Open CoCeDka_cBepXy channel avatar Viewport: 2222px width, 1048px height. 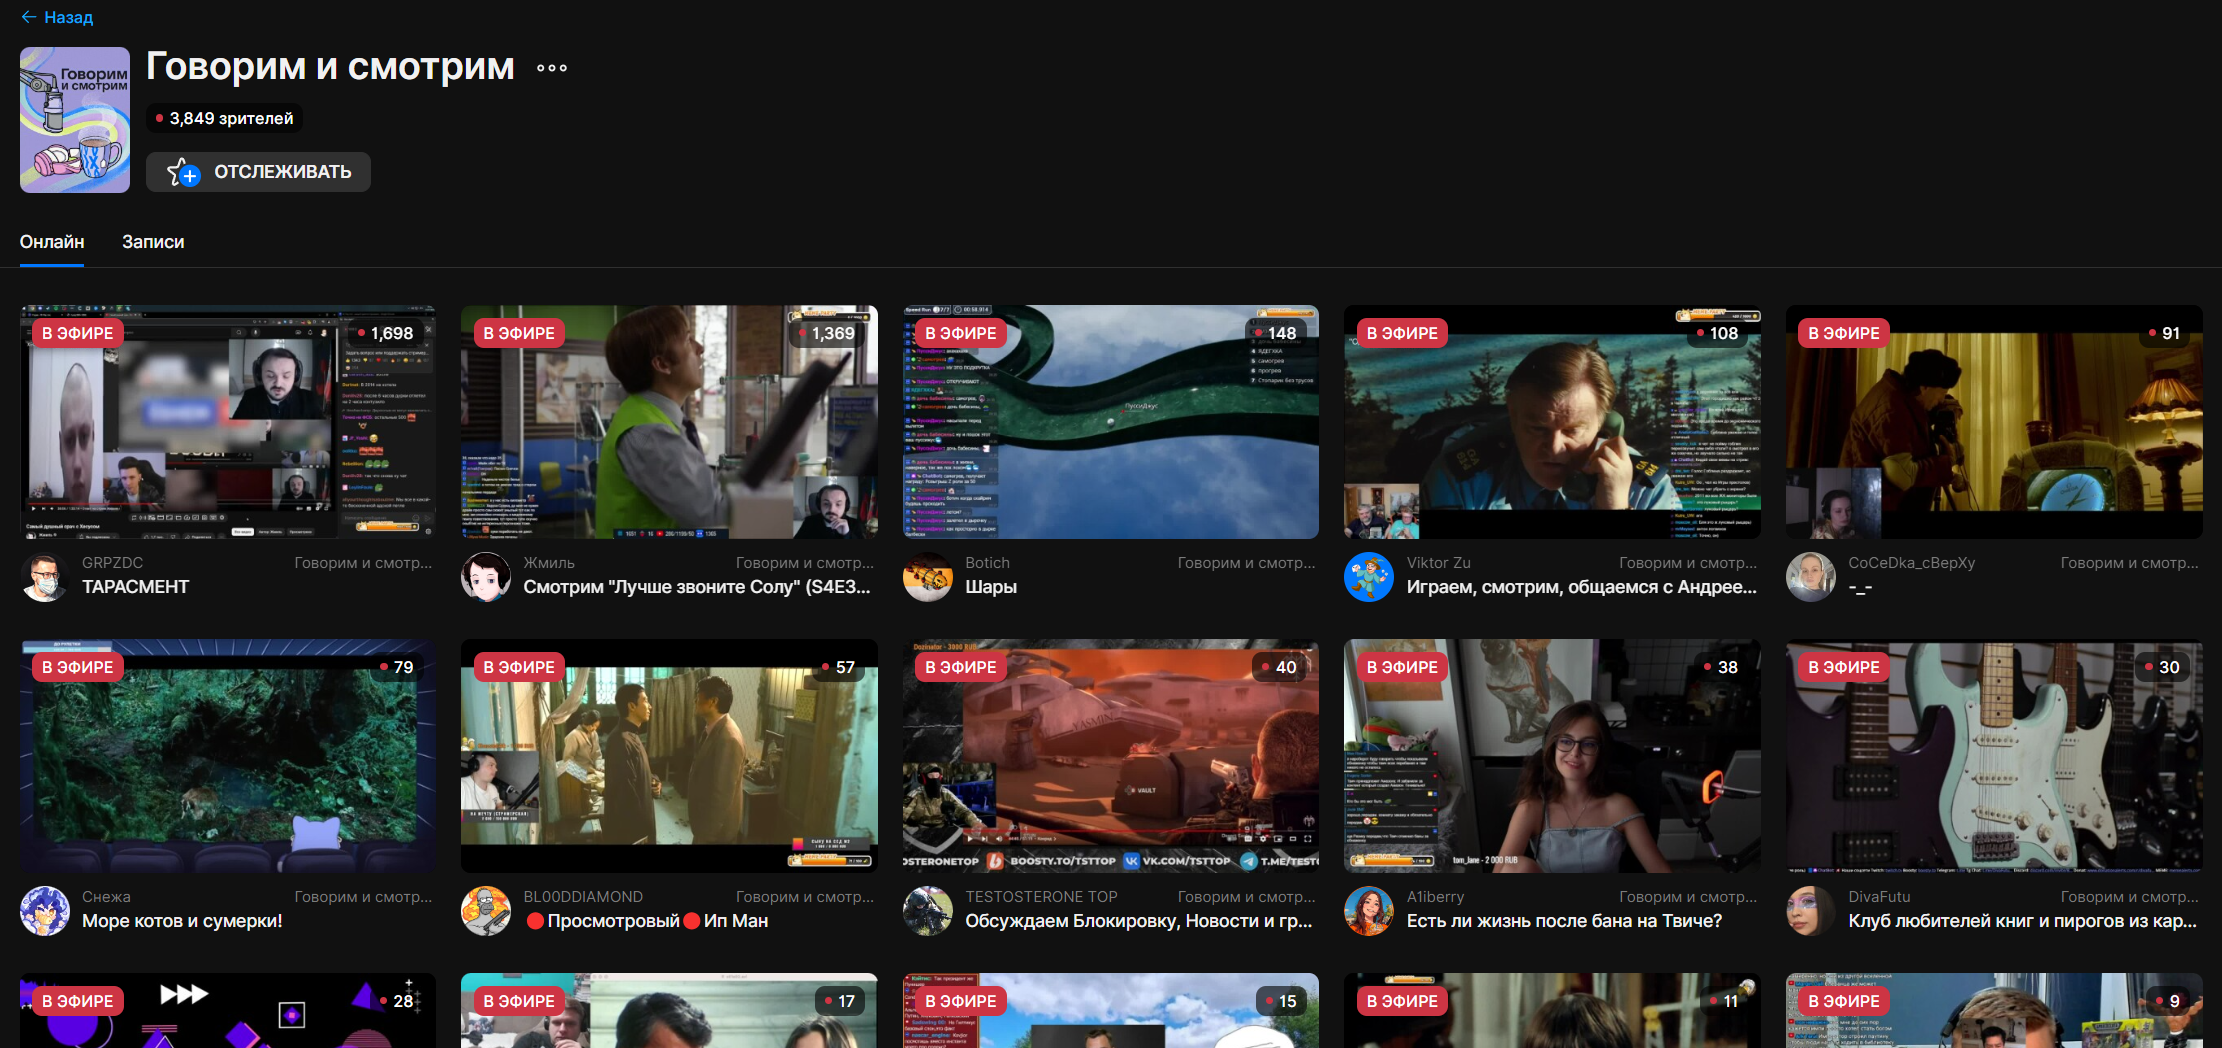[x=1811, y=577]
